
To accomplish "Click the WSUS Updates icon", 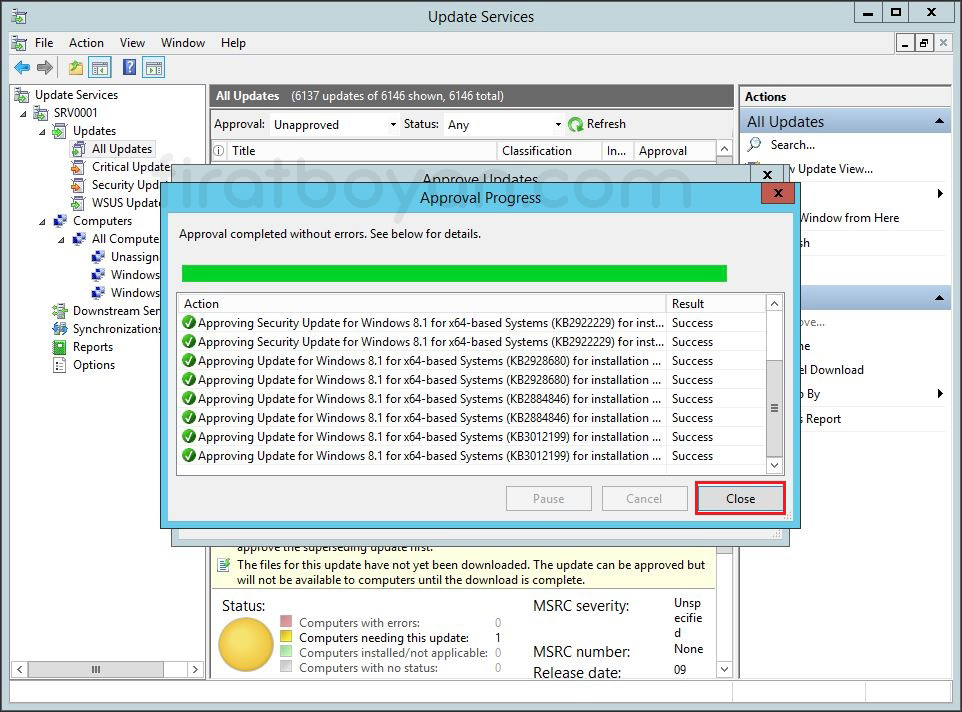I will point(79,203).
